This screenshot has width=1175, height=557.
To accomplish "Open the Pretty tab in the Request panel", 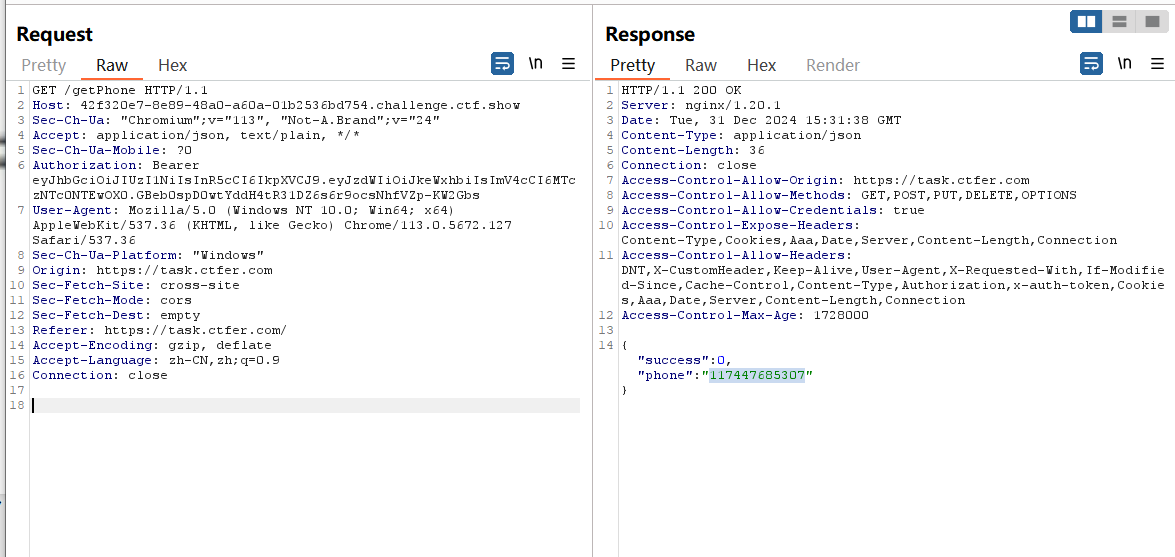I will (x=43, y=65).
